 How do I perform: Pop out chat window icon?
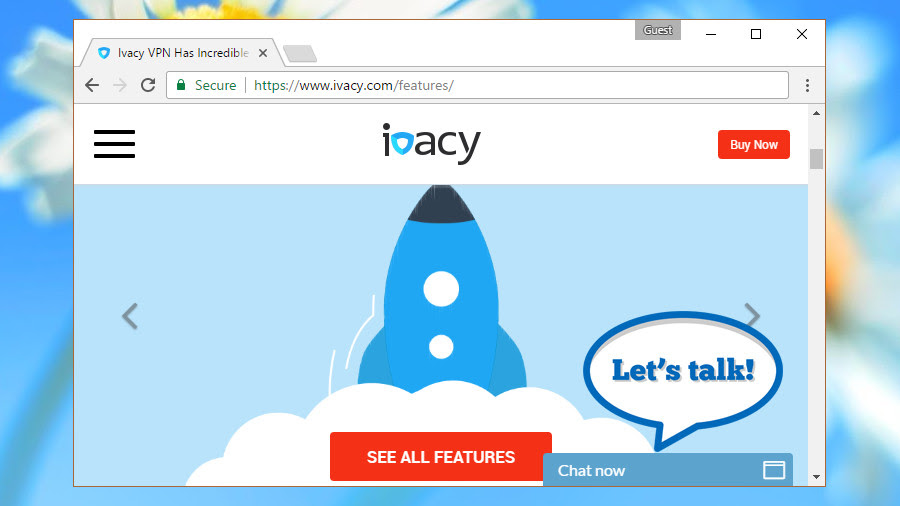(774, 470)
